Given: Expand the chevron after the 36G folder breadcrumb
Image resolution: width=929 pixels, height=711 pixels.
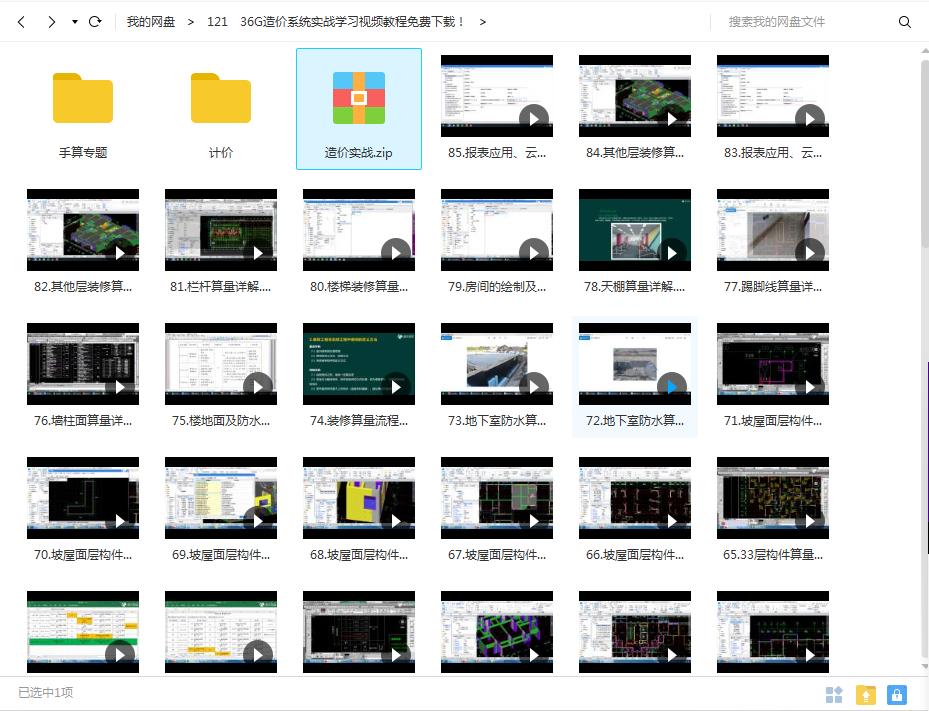Looking at the screenshot, I should [x=483, y=22].
